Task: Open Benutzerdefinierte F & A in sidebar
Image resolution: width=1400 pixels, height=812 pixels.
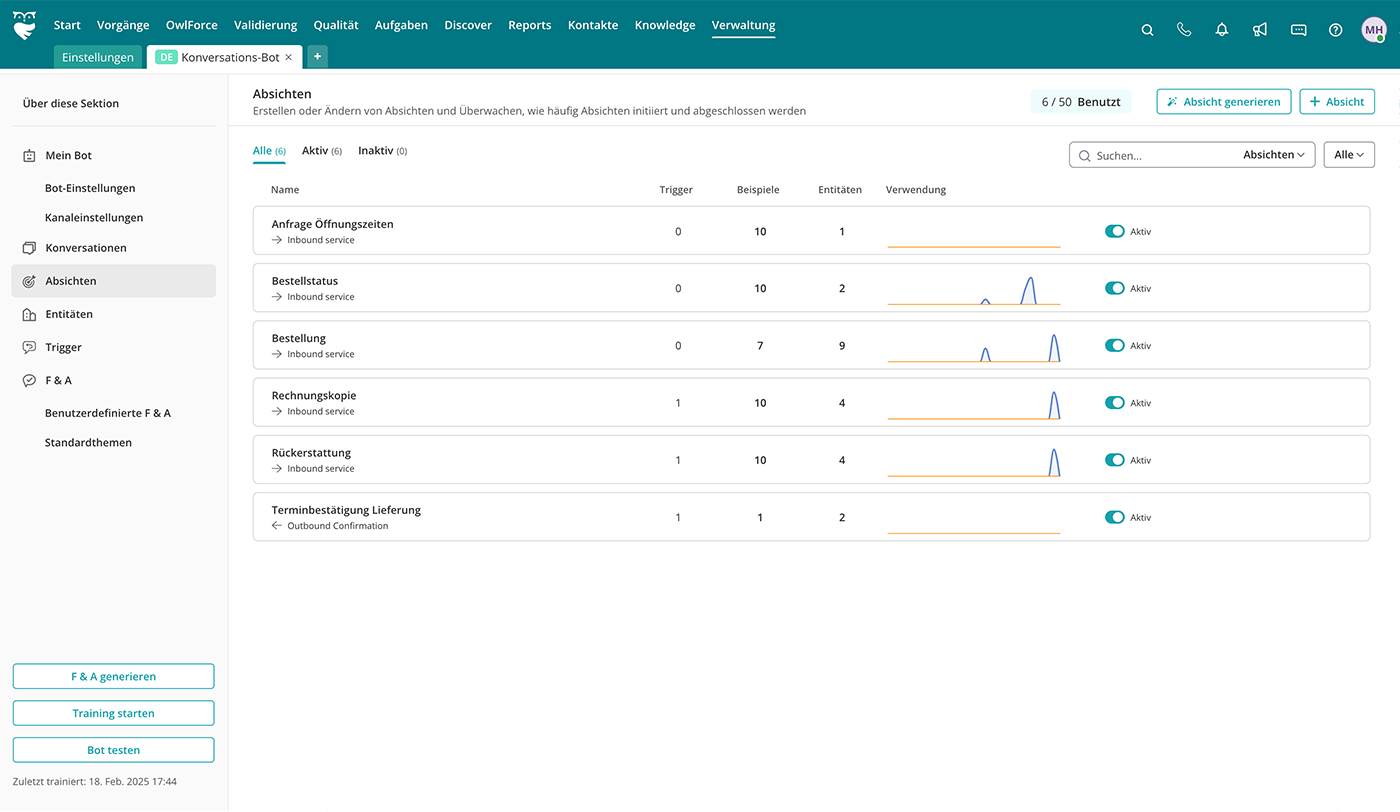Action: pos(108,413)
